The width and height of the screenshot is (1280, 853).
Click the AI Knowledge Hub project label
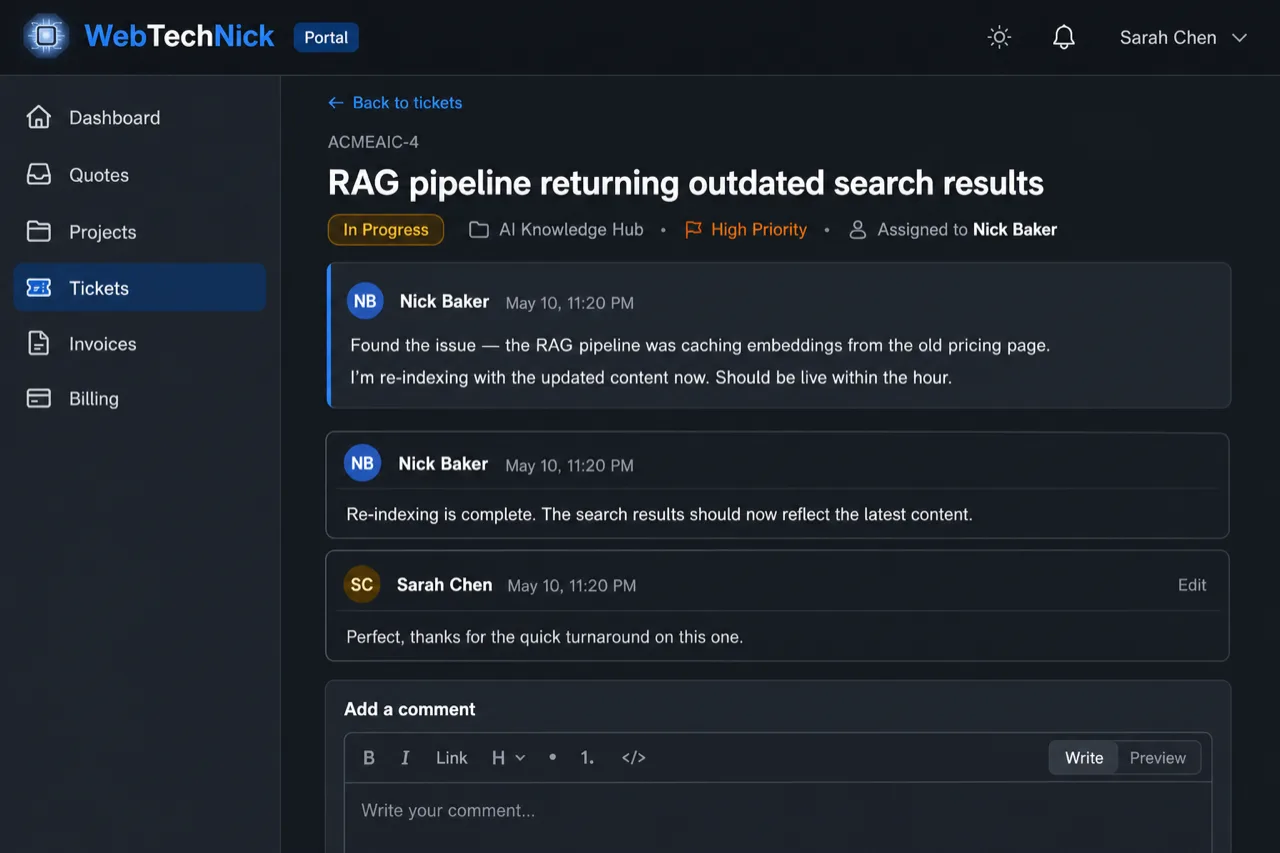point(571,230)
